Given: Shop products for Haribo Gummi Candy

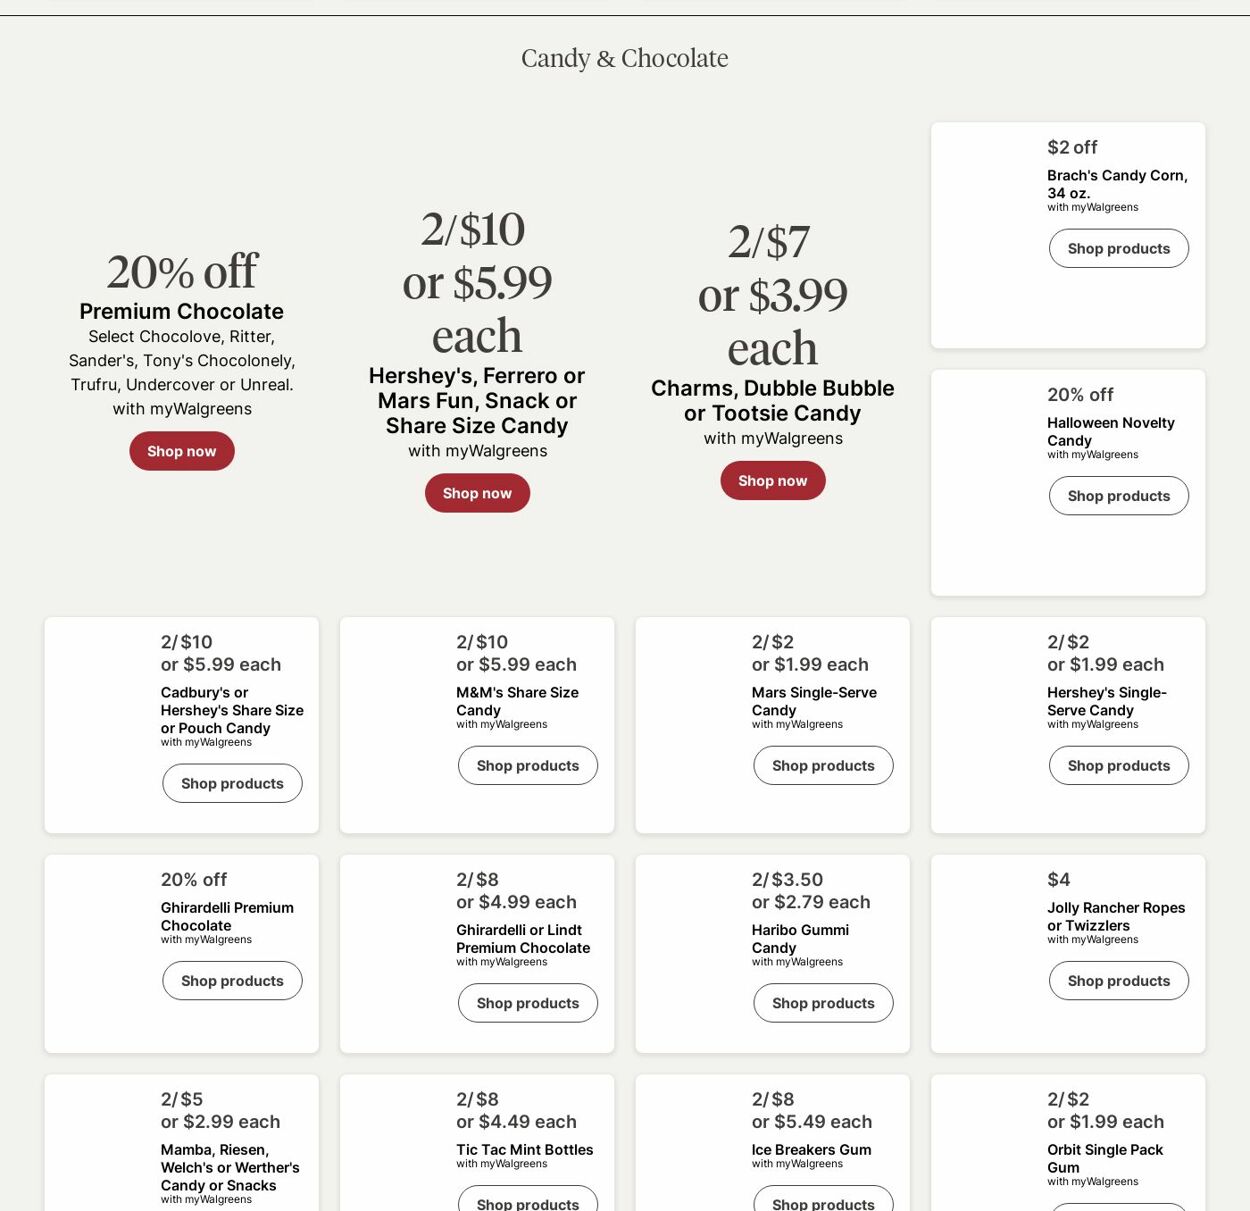Looking at the screenshot, I should pos(823,1003).
